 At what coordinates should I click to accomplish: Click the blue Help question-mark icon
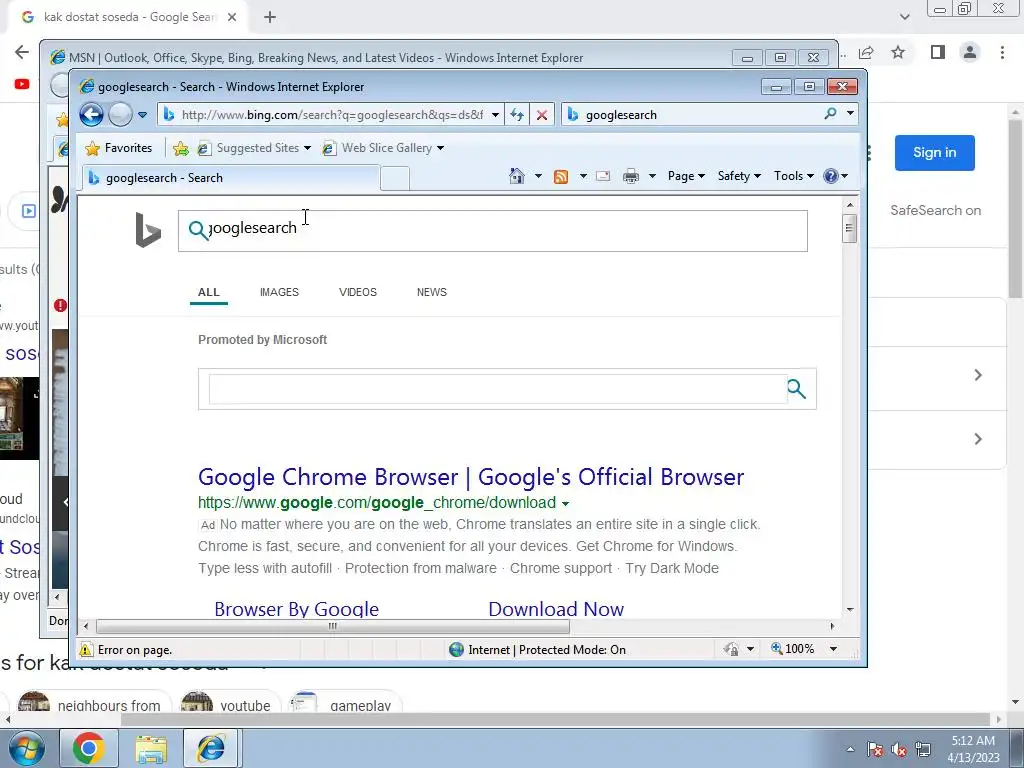831,176
